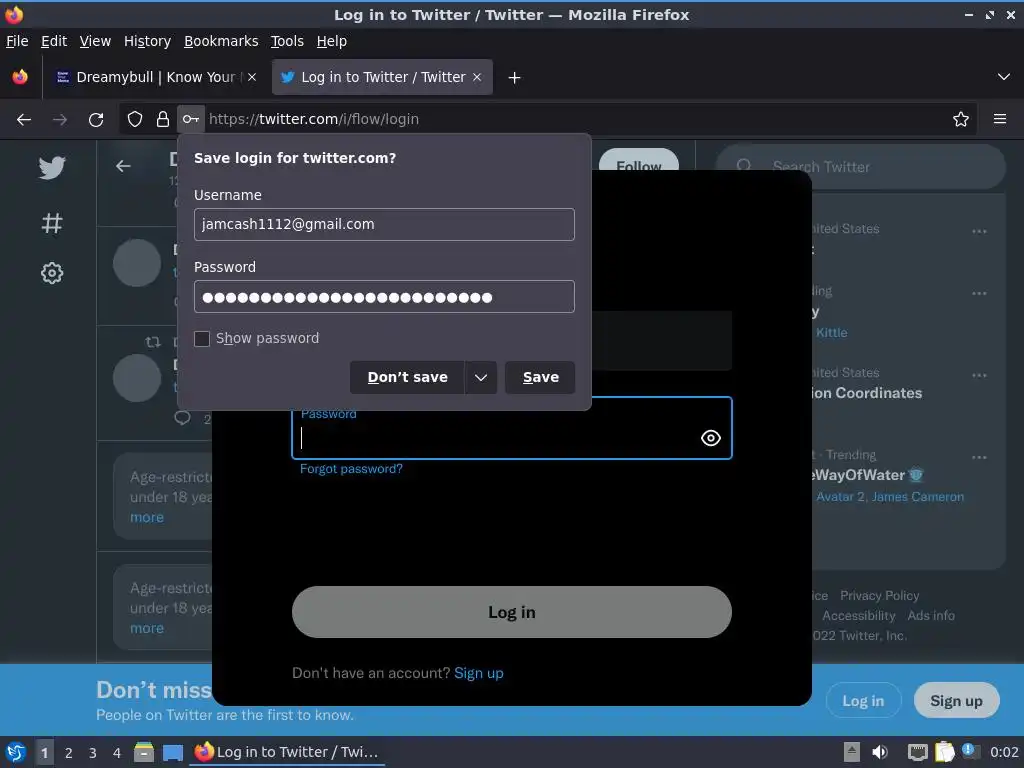
Task: Click the Search Twitter box
Action: (x=861, y=167)
